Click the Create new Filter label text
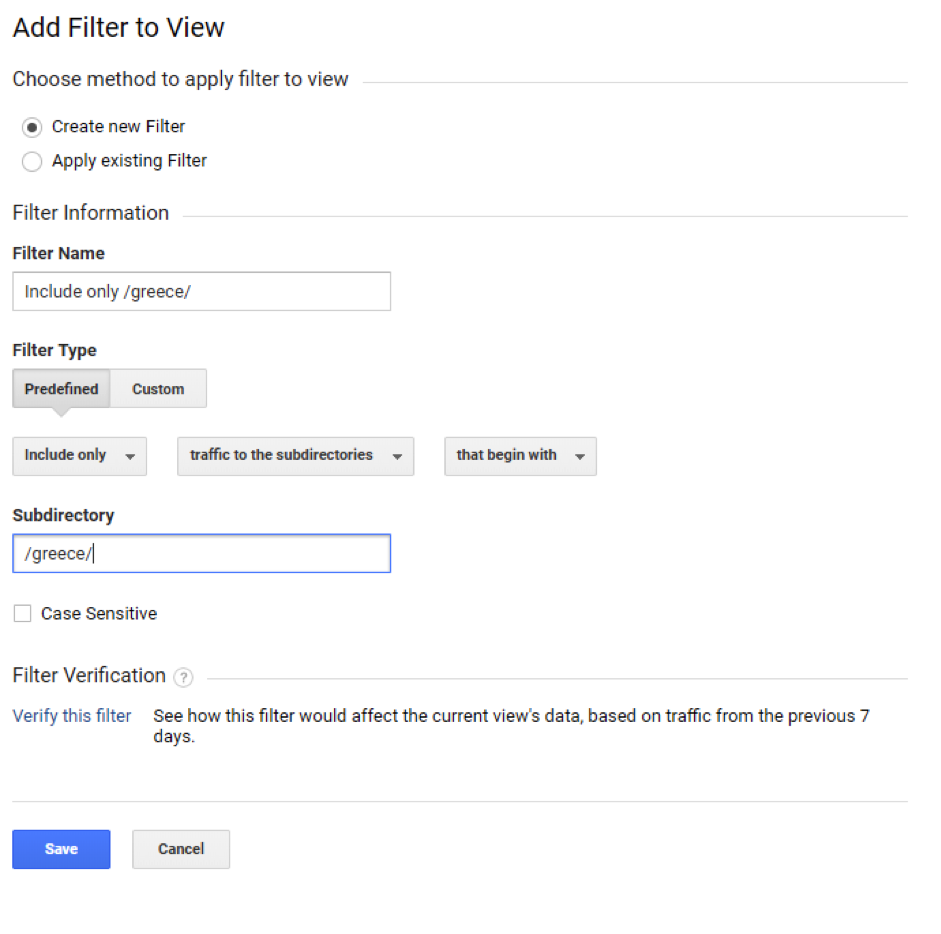 coord(118,127)
